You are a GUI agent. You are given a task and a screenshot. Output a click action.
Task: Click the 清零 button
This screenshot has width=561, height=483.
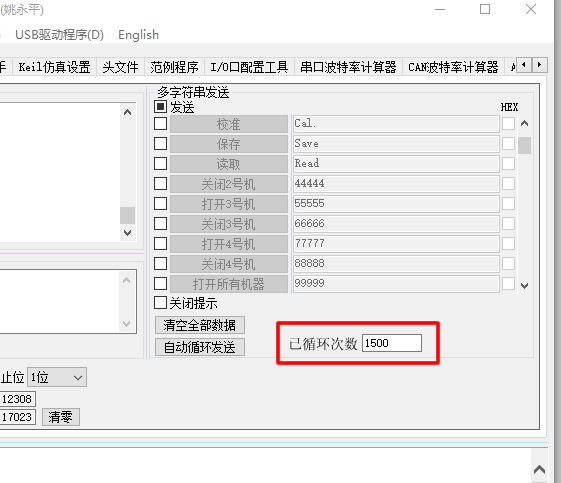tap(61, 417)
